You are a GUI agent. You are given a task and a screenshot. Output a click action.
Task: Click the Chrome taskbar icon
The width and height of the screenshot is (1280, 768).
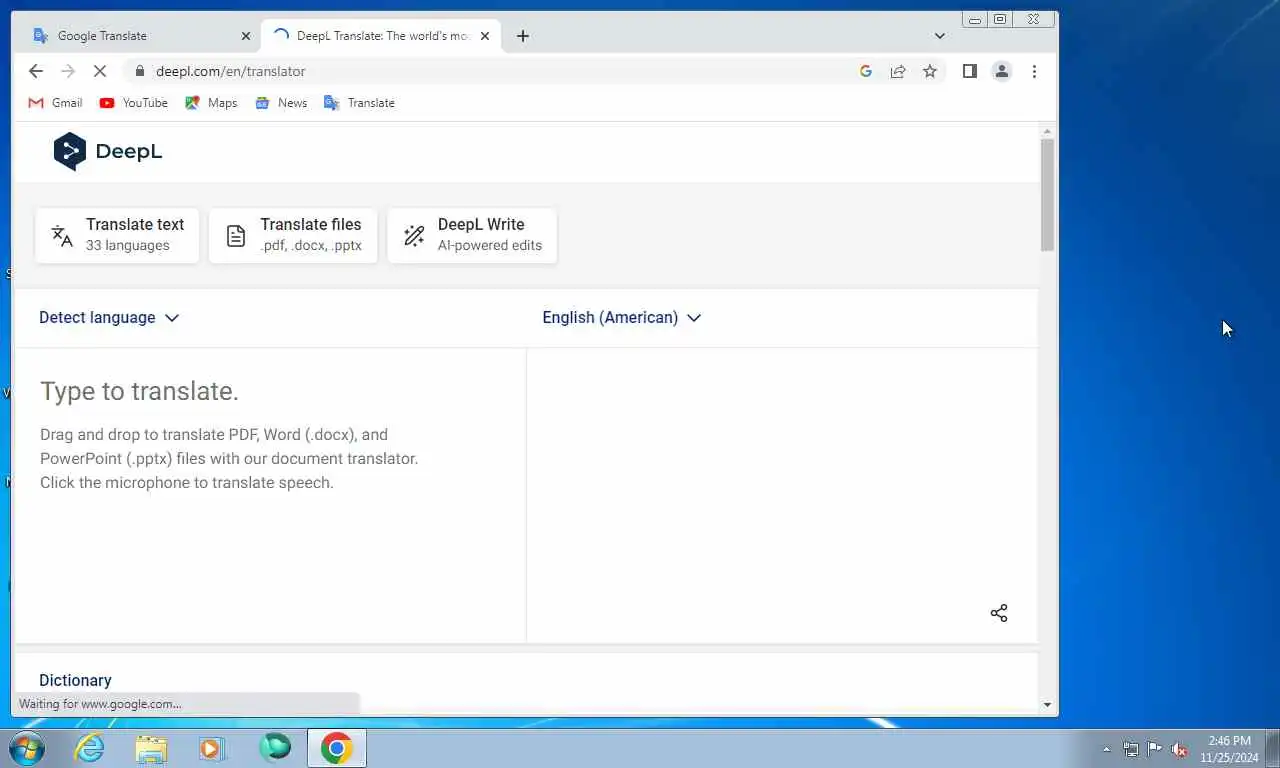(337, 748)
